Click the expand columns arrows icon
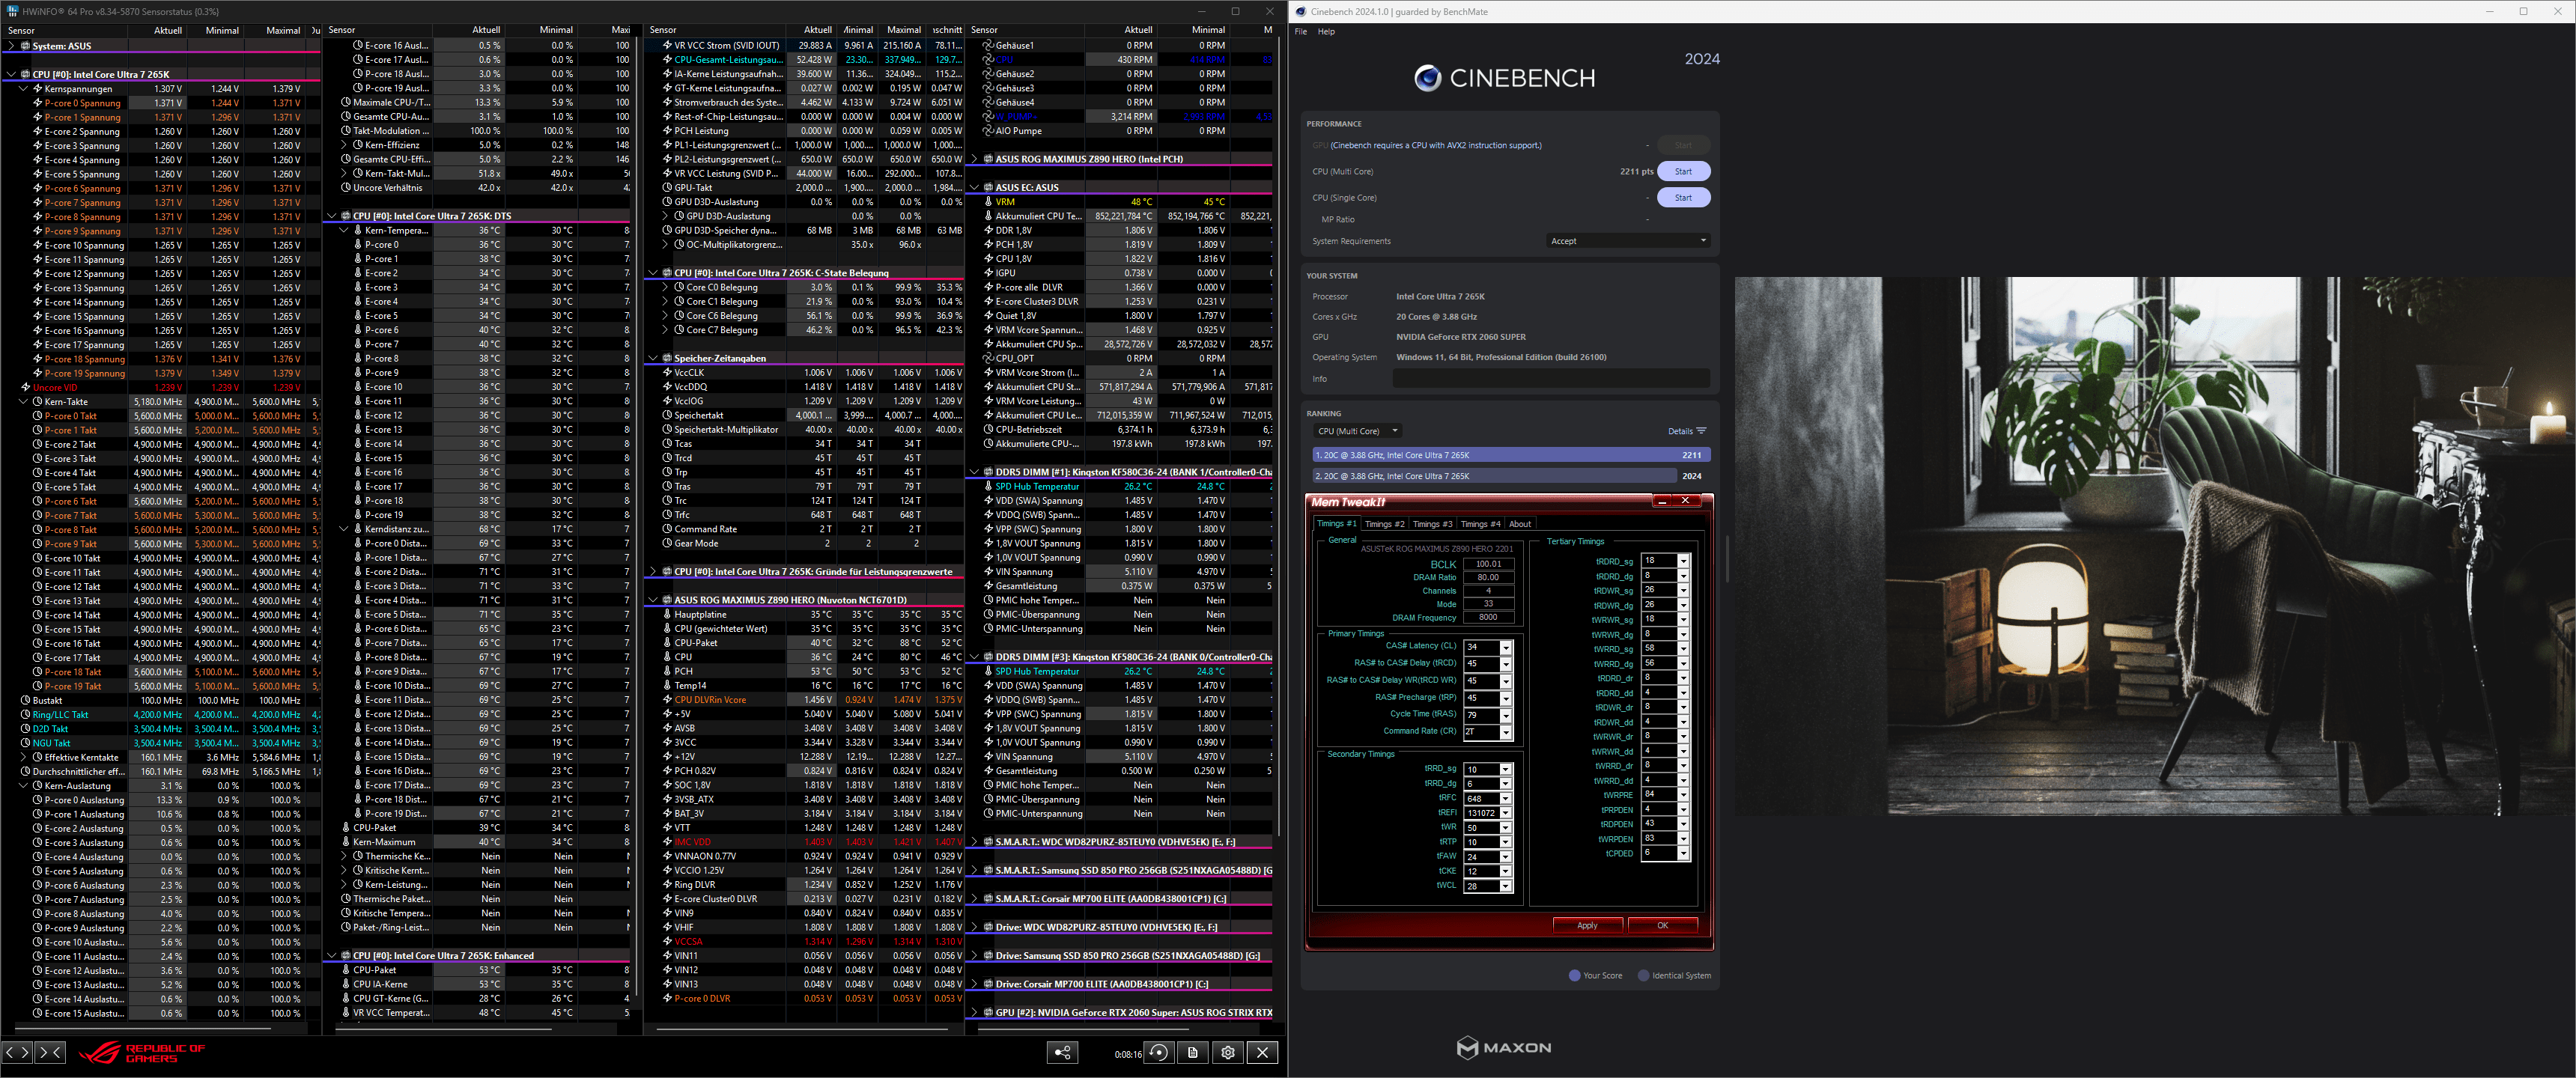The width and height of the screenshot is (2576, 1078). coord(18,1052)
